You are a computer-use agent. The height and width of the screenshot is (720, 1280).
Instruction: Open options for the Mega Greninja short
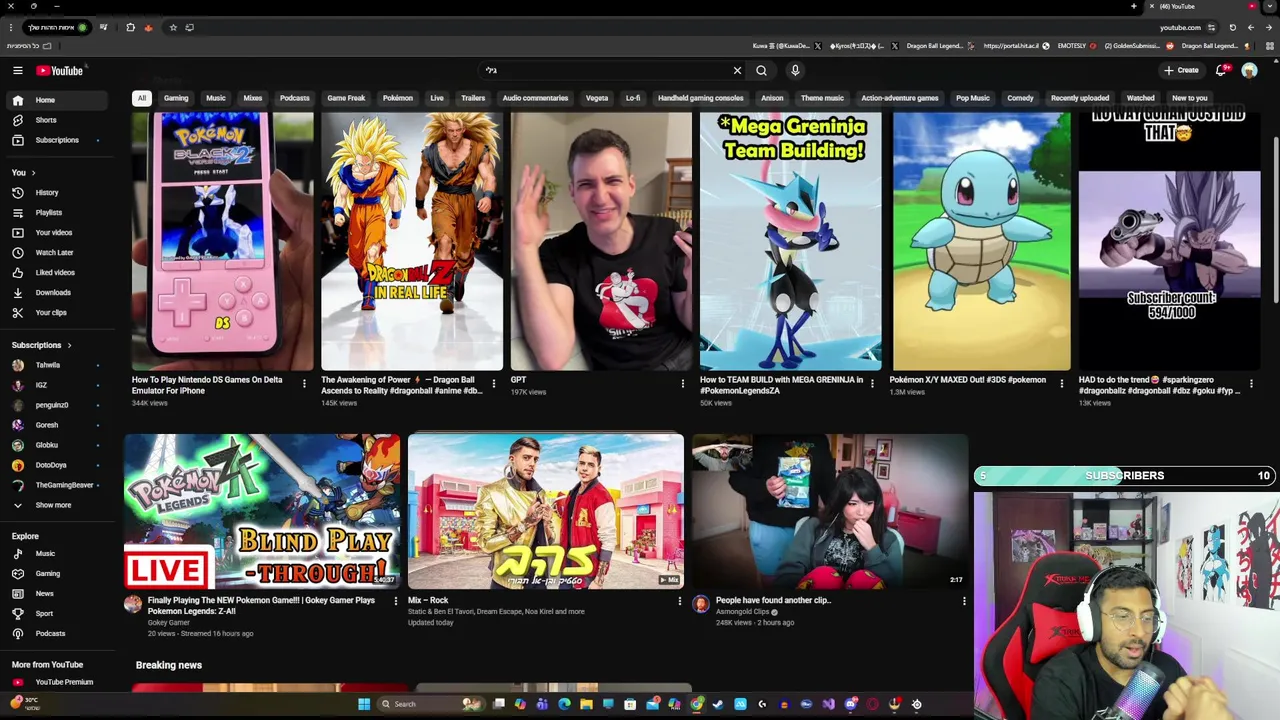[x=872, y=383]
